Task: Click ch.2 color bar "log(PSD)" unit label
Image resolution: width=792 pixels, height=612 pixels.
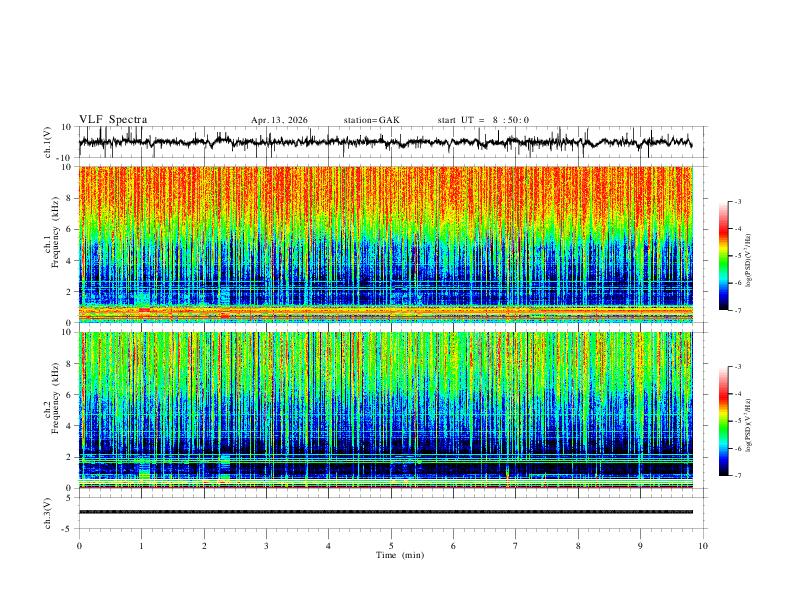Action: (748, 425)
